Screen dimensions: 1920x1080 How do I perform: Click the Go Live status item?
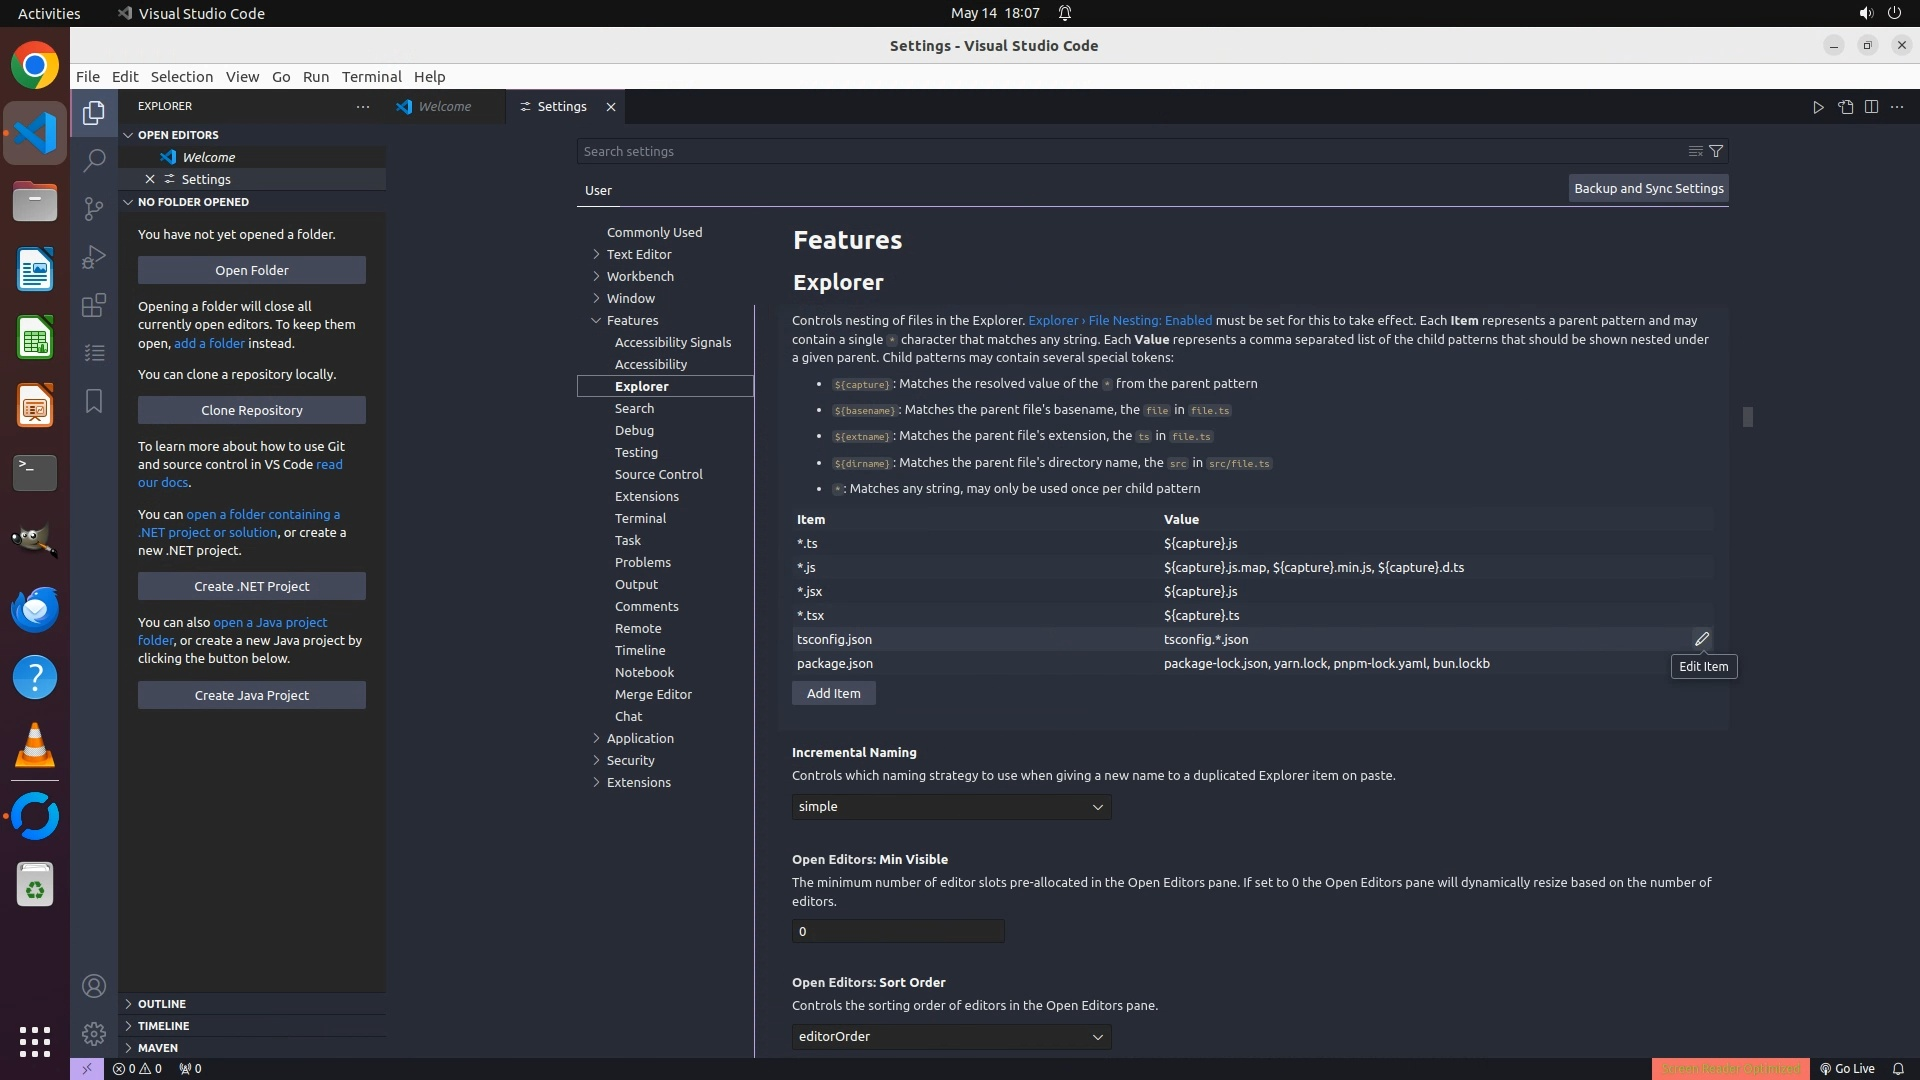(x=1846, y=1068)
